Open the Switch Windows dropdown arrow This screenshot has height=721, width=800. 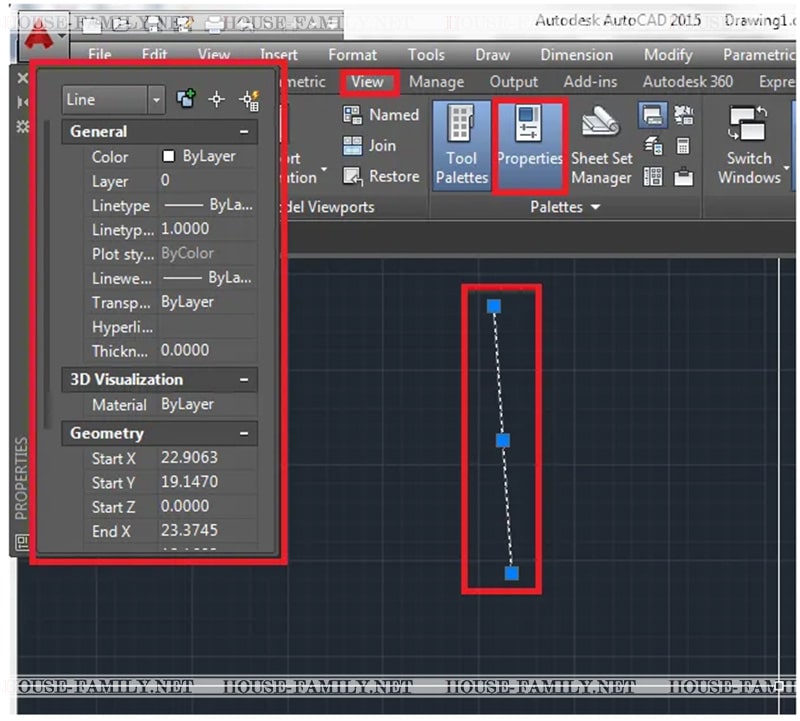coord(786,168)
